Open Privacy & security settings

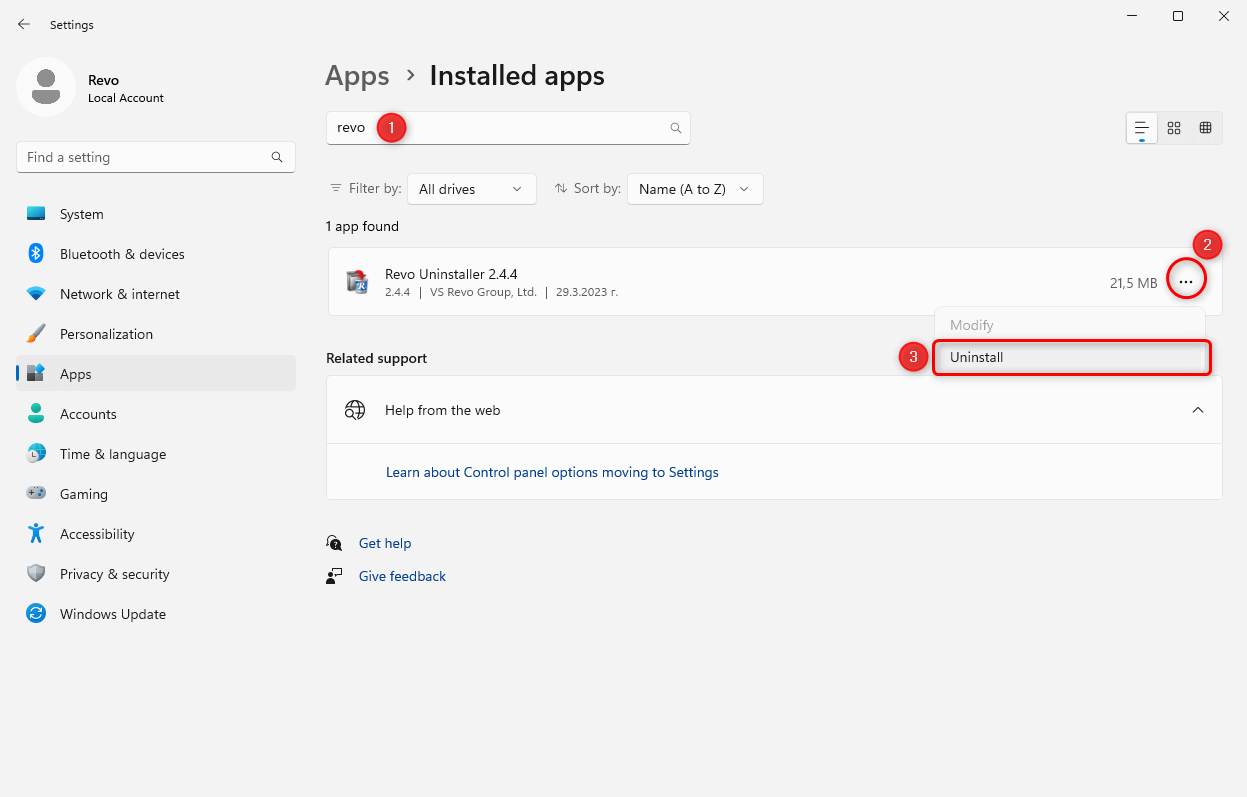(x=156, y=574)
